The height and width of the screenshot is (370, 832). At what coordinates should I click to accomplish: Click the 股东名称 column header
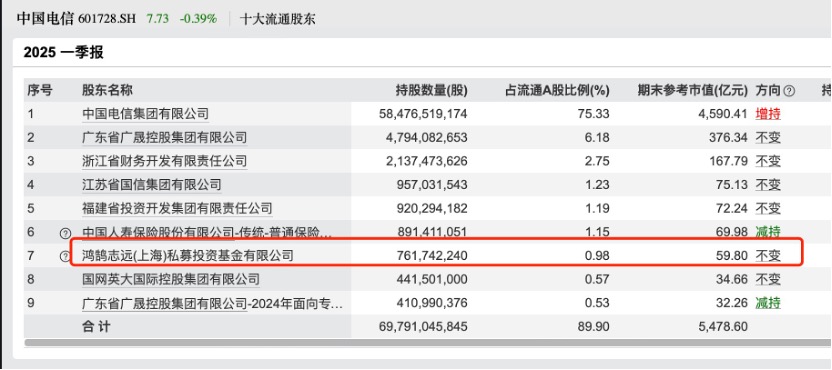tap(107, 91)
